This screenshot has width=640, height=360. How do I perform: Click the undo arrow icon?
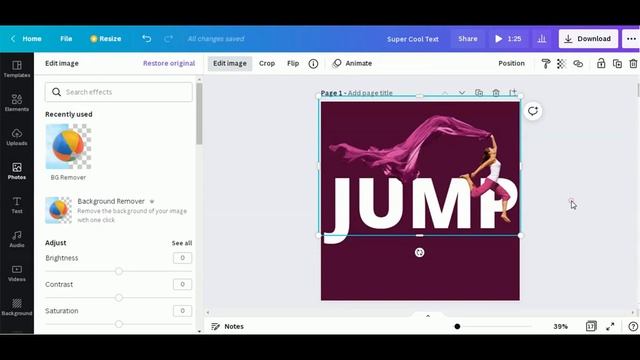147,38
